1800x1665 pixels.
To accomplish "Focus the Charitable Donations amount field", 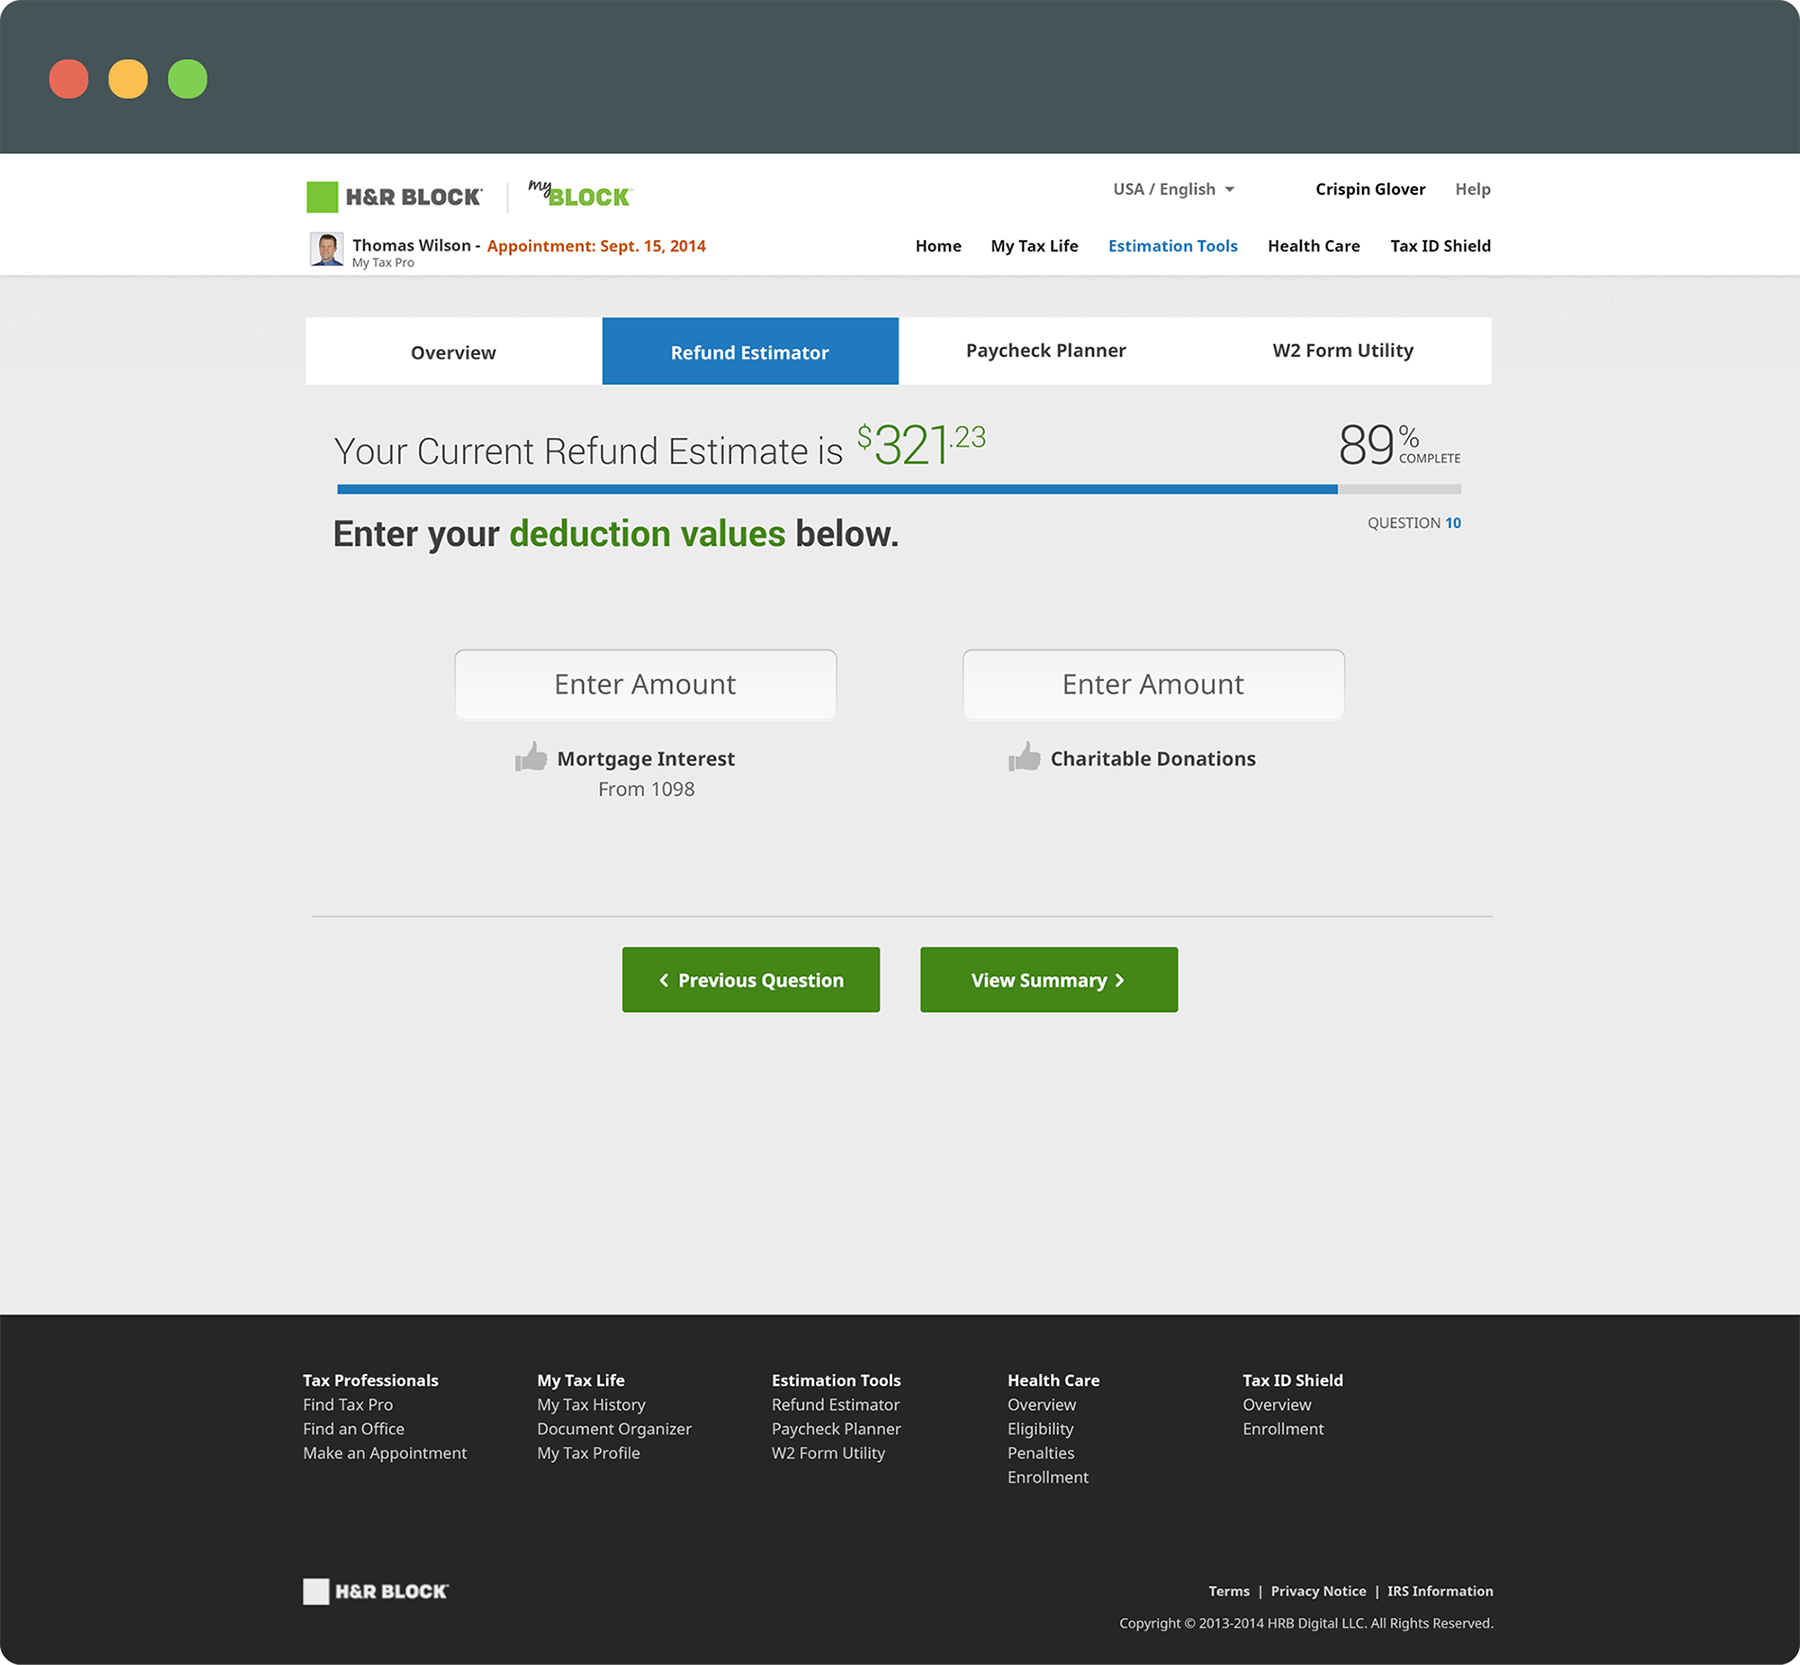I will coord(1152,684).
